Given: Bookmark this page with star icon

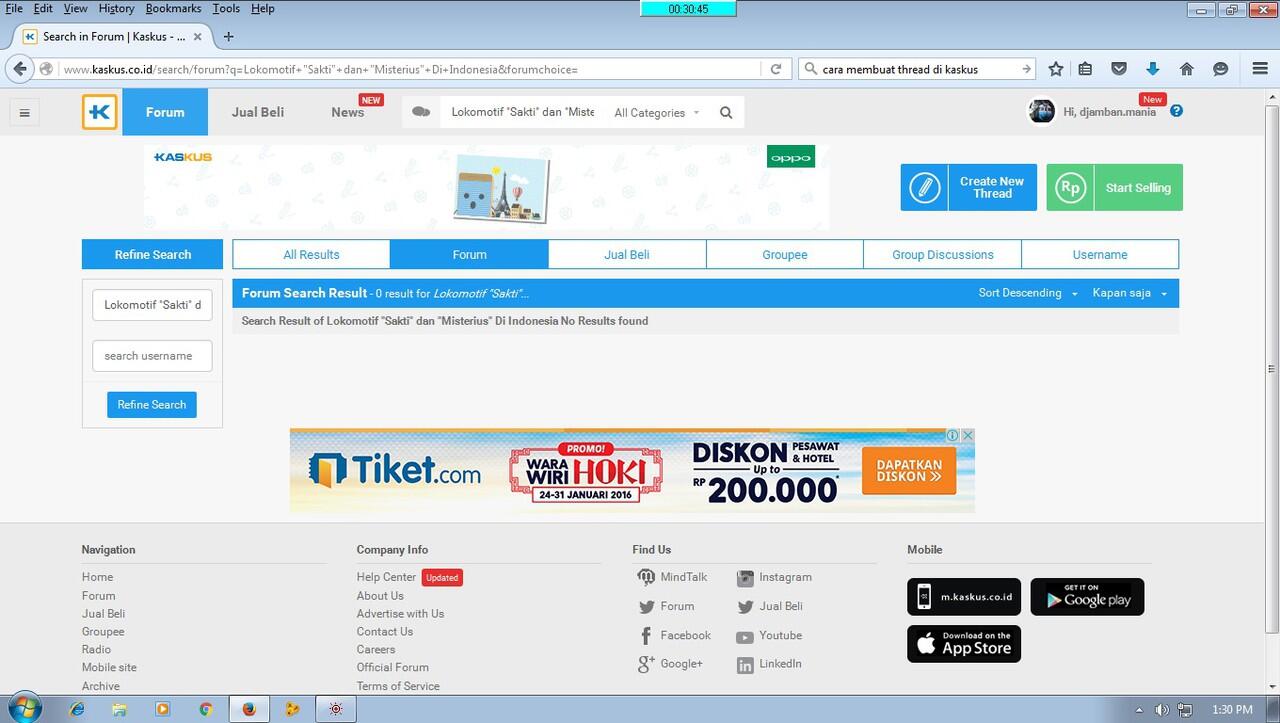Looking at the screenshot, I should [1056, 69].
